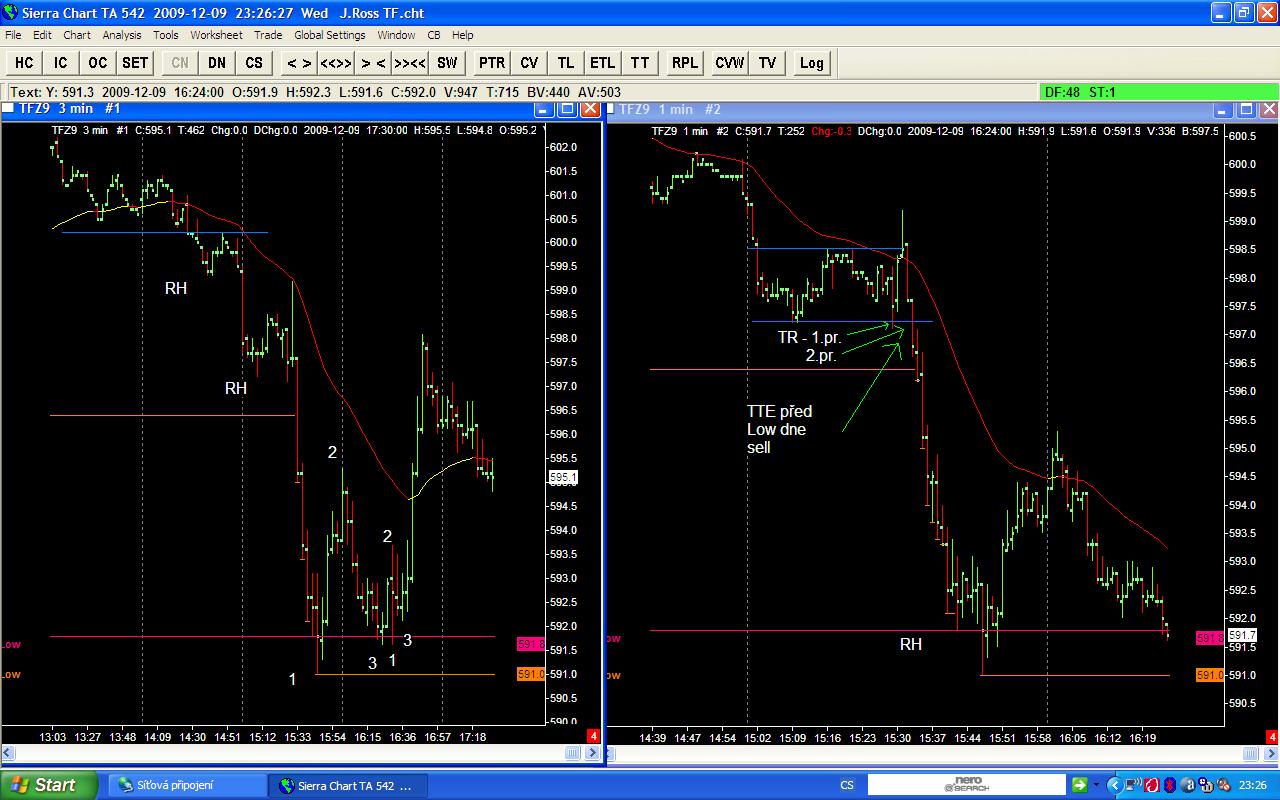Click the '> <' compress bar spacing button
Screen dimensions: 1280x800
[373, 63]
